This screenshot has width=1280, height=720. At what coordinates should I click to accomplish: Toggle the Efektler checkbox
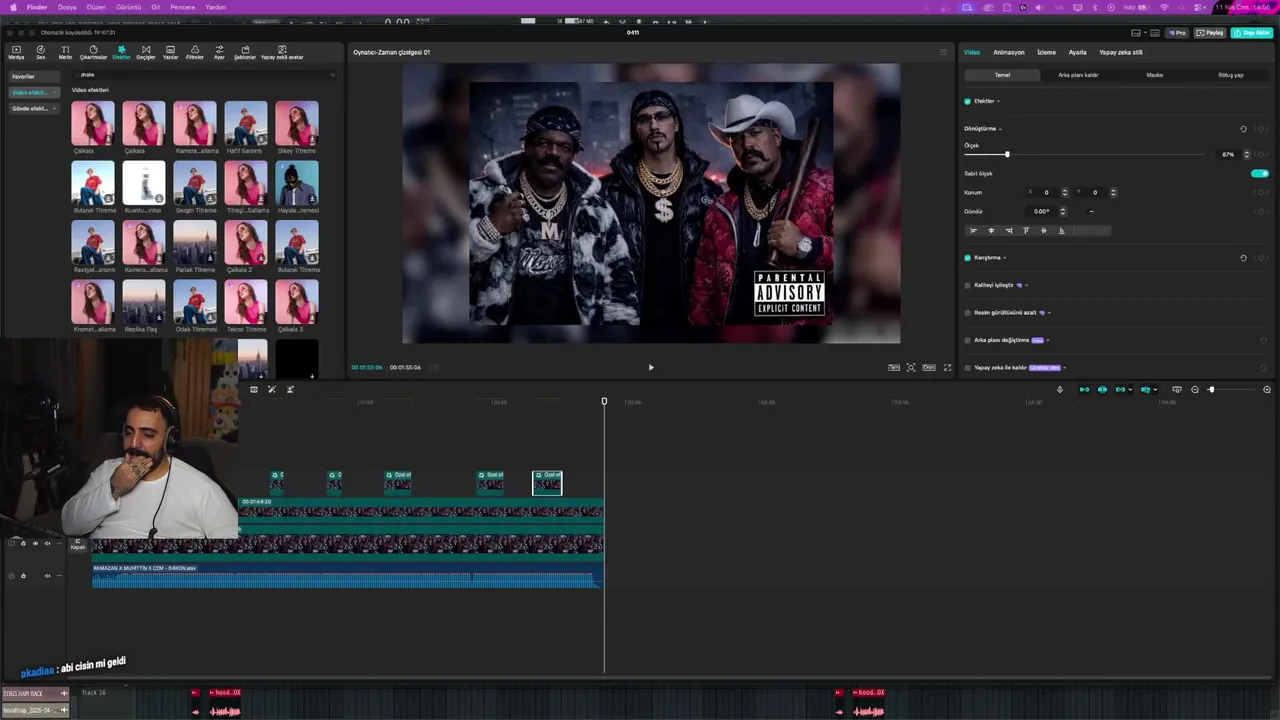[x=967, y=101]
